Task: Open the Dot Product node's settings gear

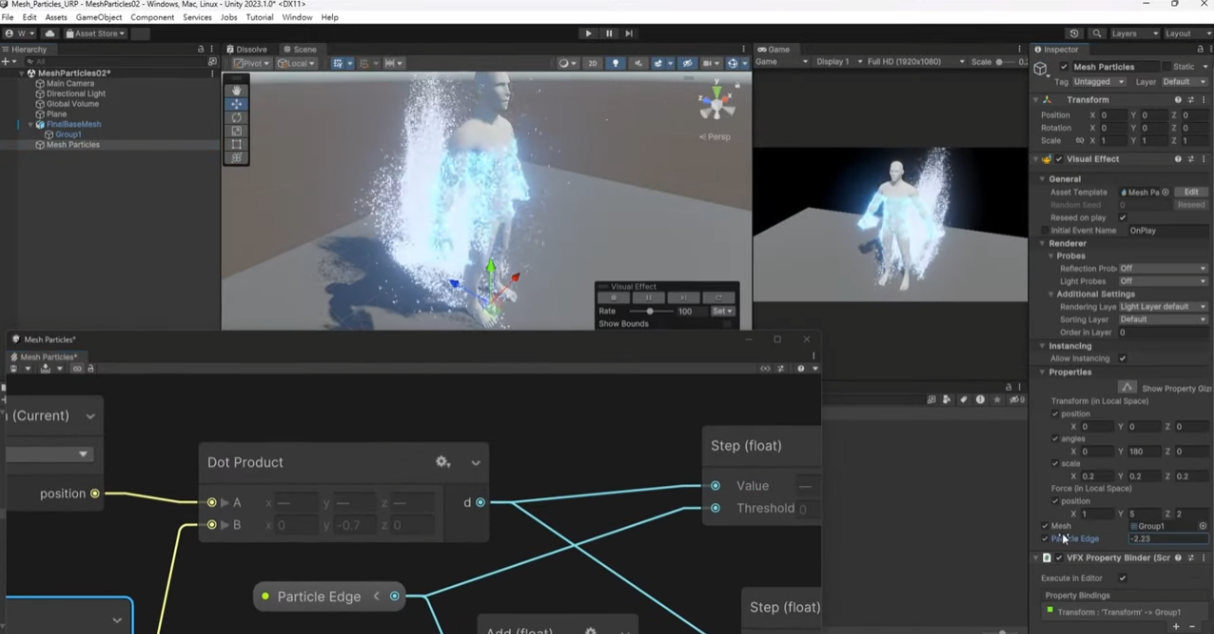Action: point(442,462)
